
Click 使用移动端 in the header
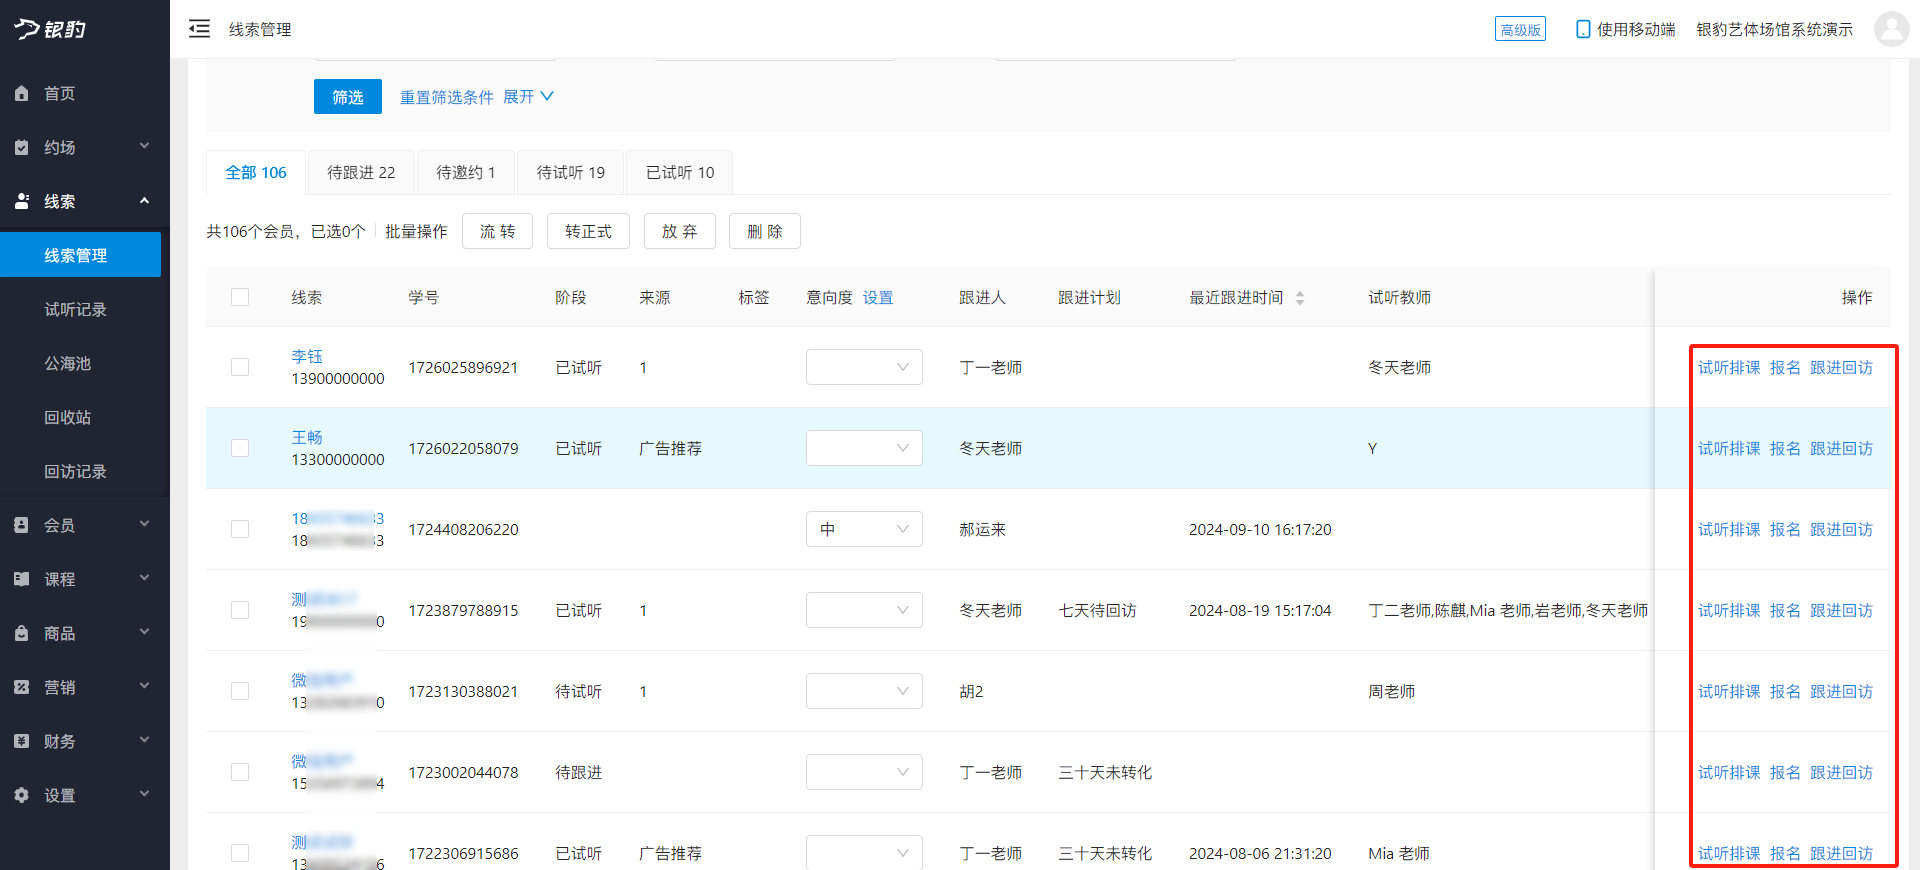(x=1636, y=29)
